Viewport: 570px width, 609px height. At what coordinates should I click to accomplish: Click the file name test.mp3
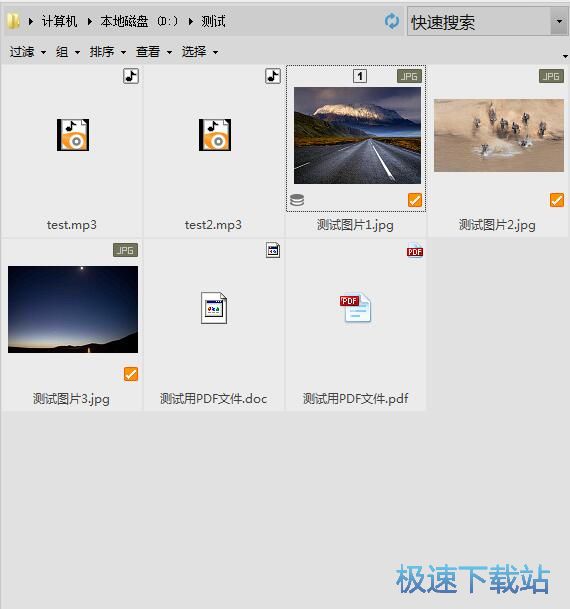click(72, 225)
